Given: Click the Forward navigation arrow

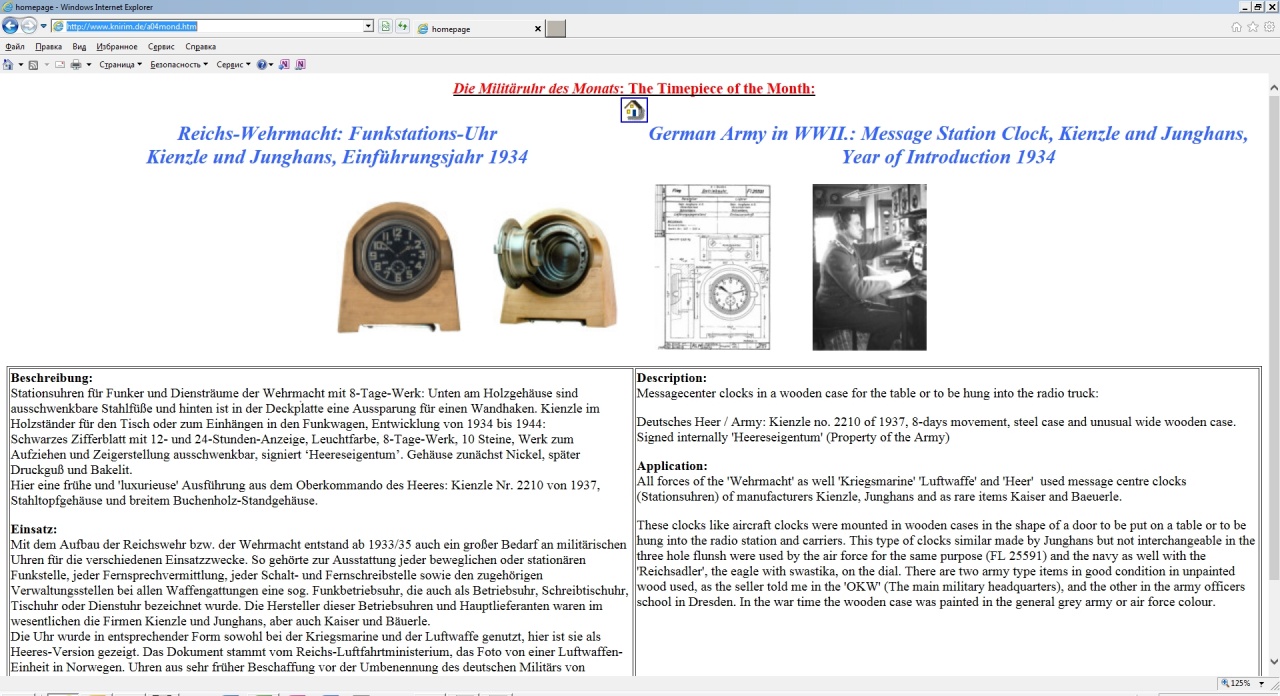Looking at the screenshot, I should pyautogui.click(x=29, y=26).
